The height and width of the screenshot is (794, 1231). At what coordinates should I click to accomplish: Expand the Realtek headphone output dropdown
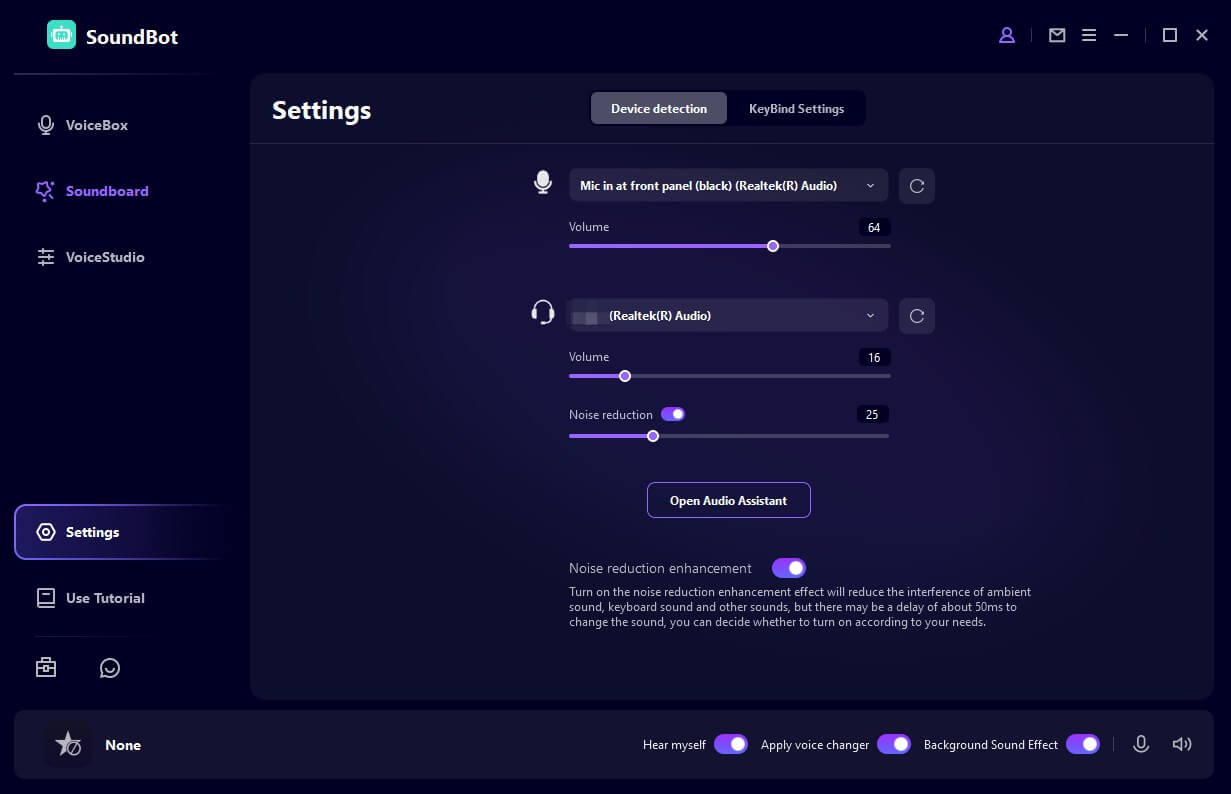click(728, 316)
